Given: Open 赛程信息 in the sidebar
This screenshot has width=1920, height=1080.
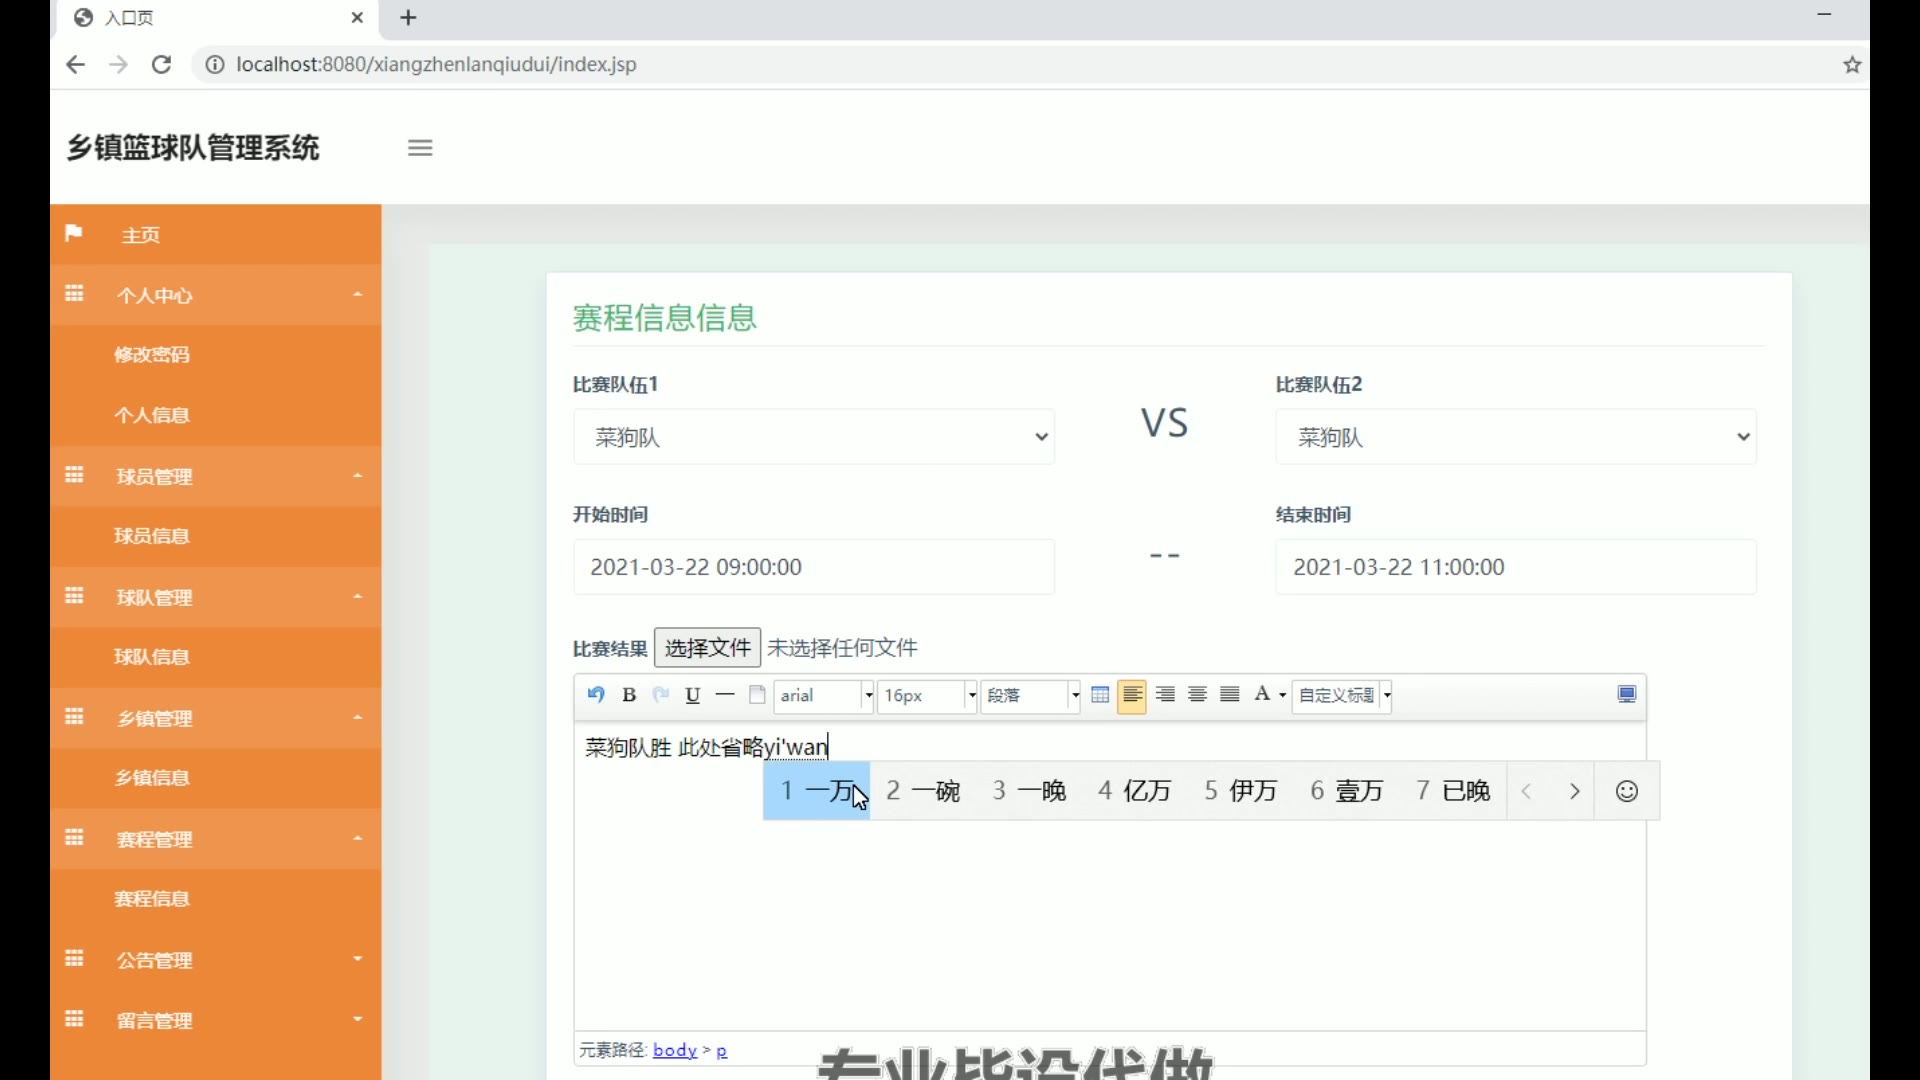Looking at the screenshot, I should pos(152,899).
